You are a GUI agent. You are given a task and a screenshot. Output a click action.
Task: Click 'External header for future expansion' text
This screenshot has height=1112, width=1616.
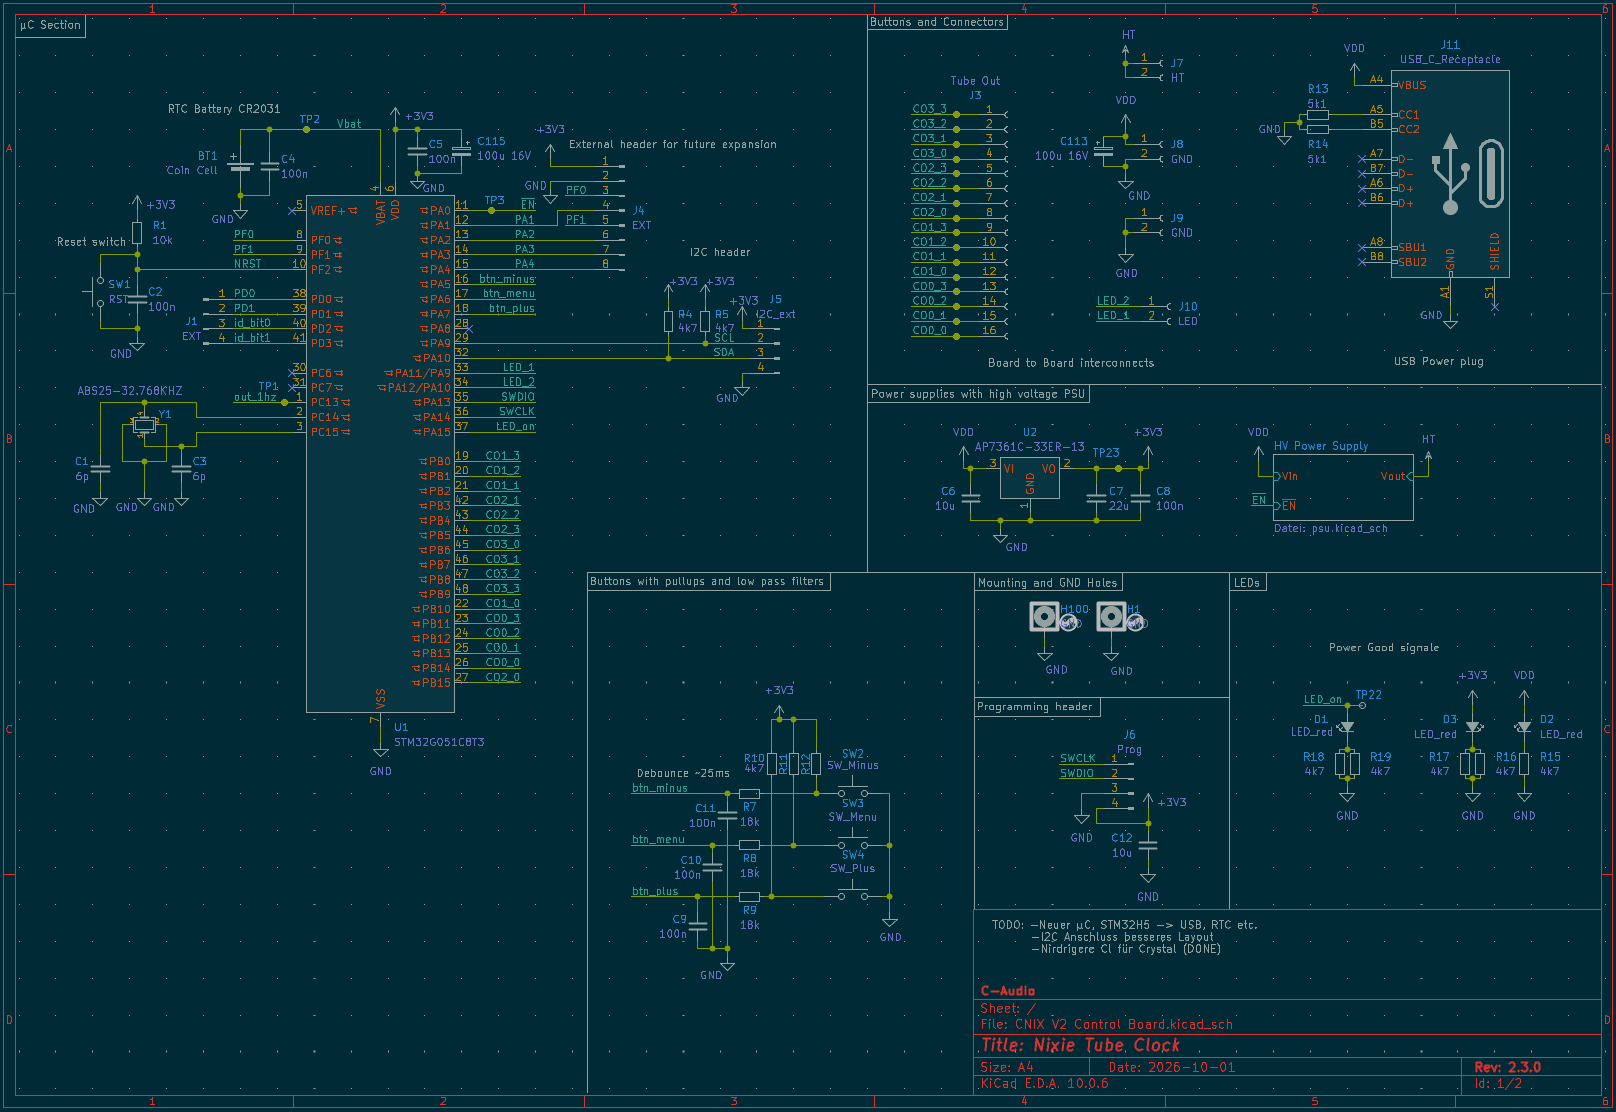click(x=673, y=144)
